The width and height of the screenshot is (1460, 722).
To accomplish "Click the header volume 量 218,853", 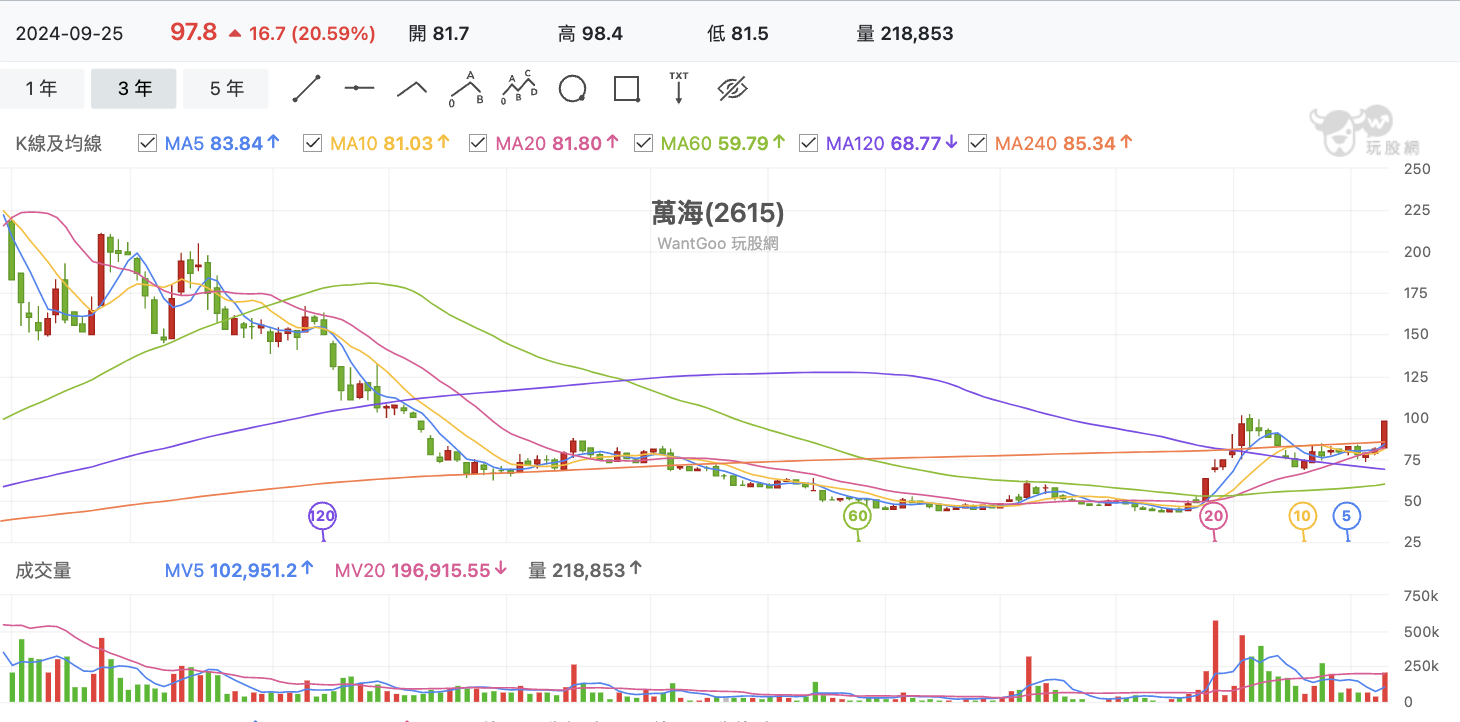I will click(x=905, y=33).
